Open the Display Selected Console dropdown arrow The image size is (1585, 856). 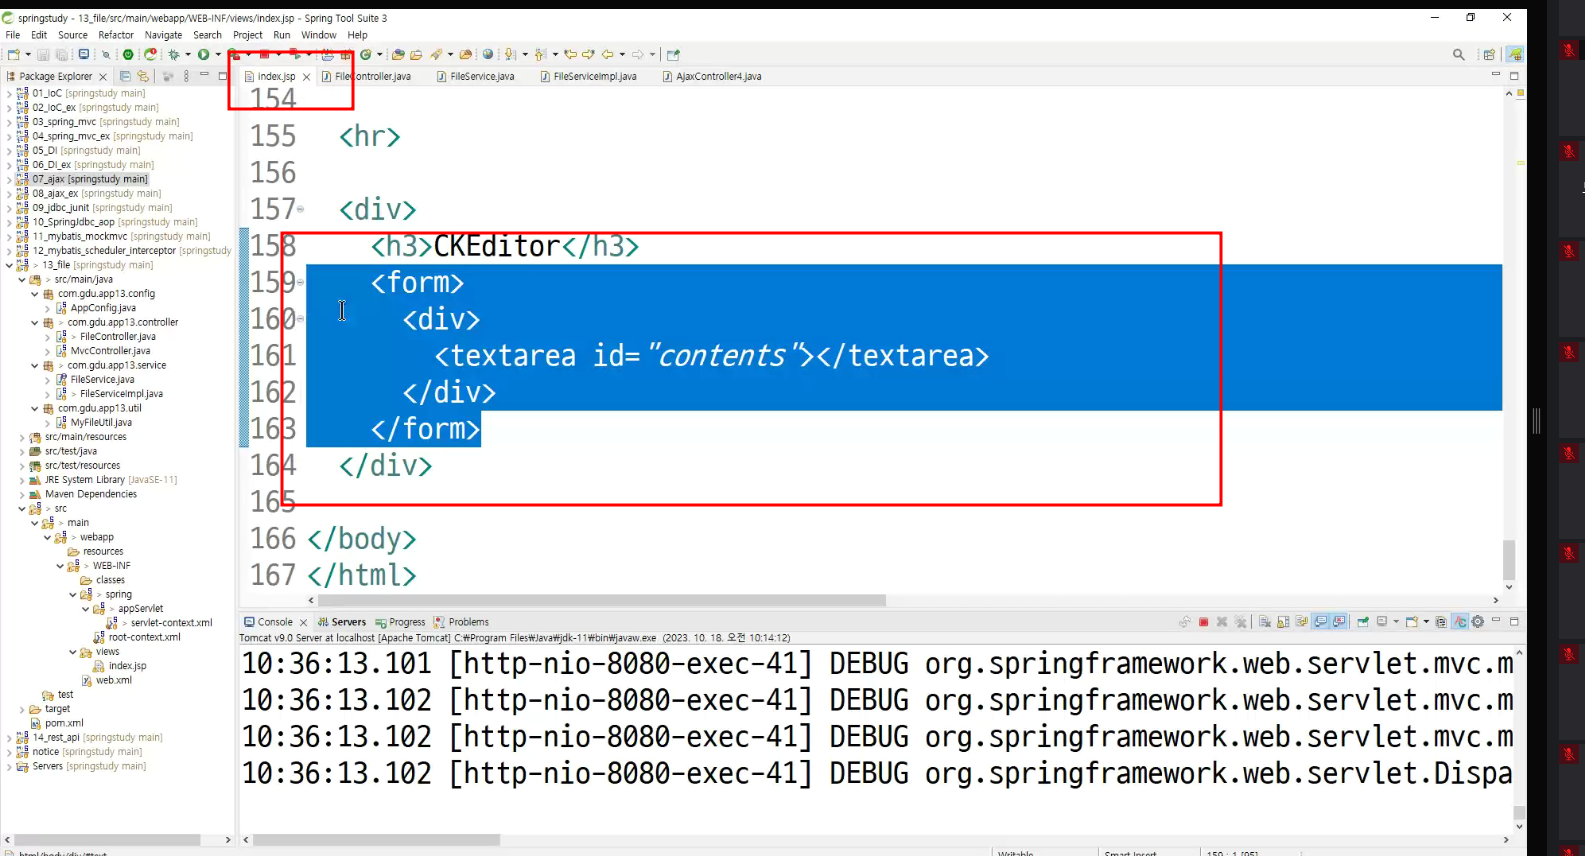[x=1396, y=621]
